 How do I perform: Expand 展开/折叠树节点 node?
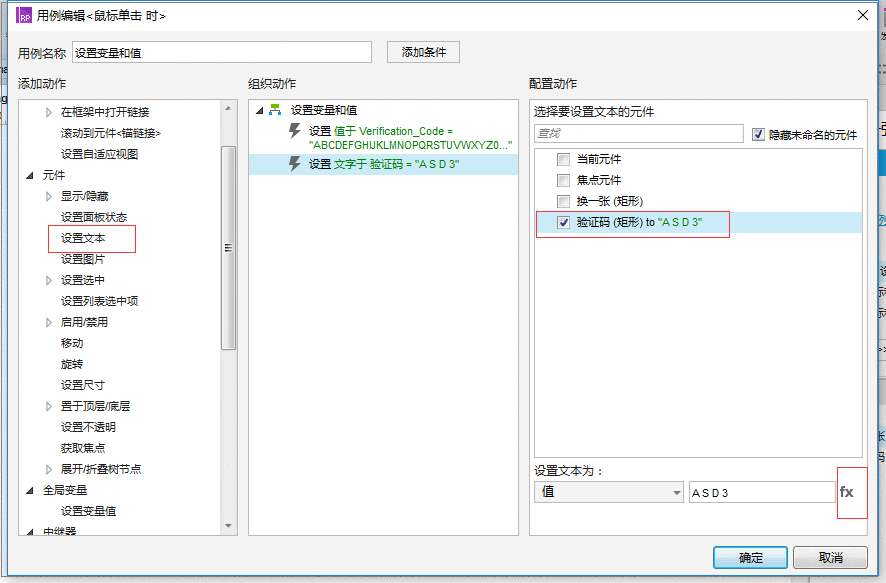[49, 469]
